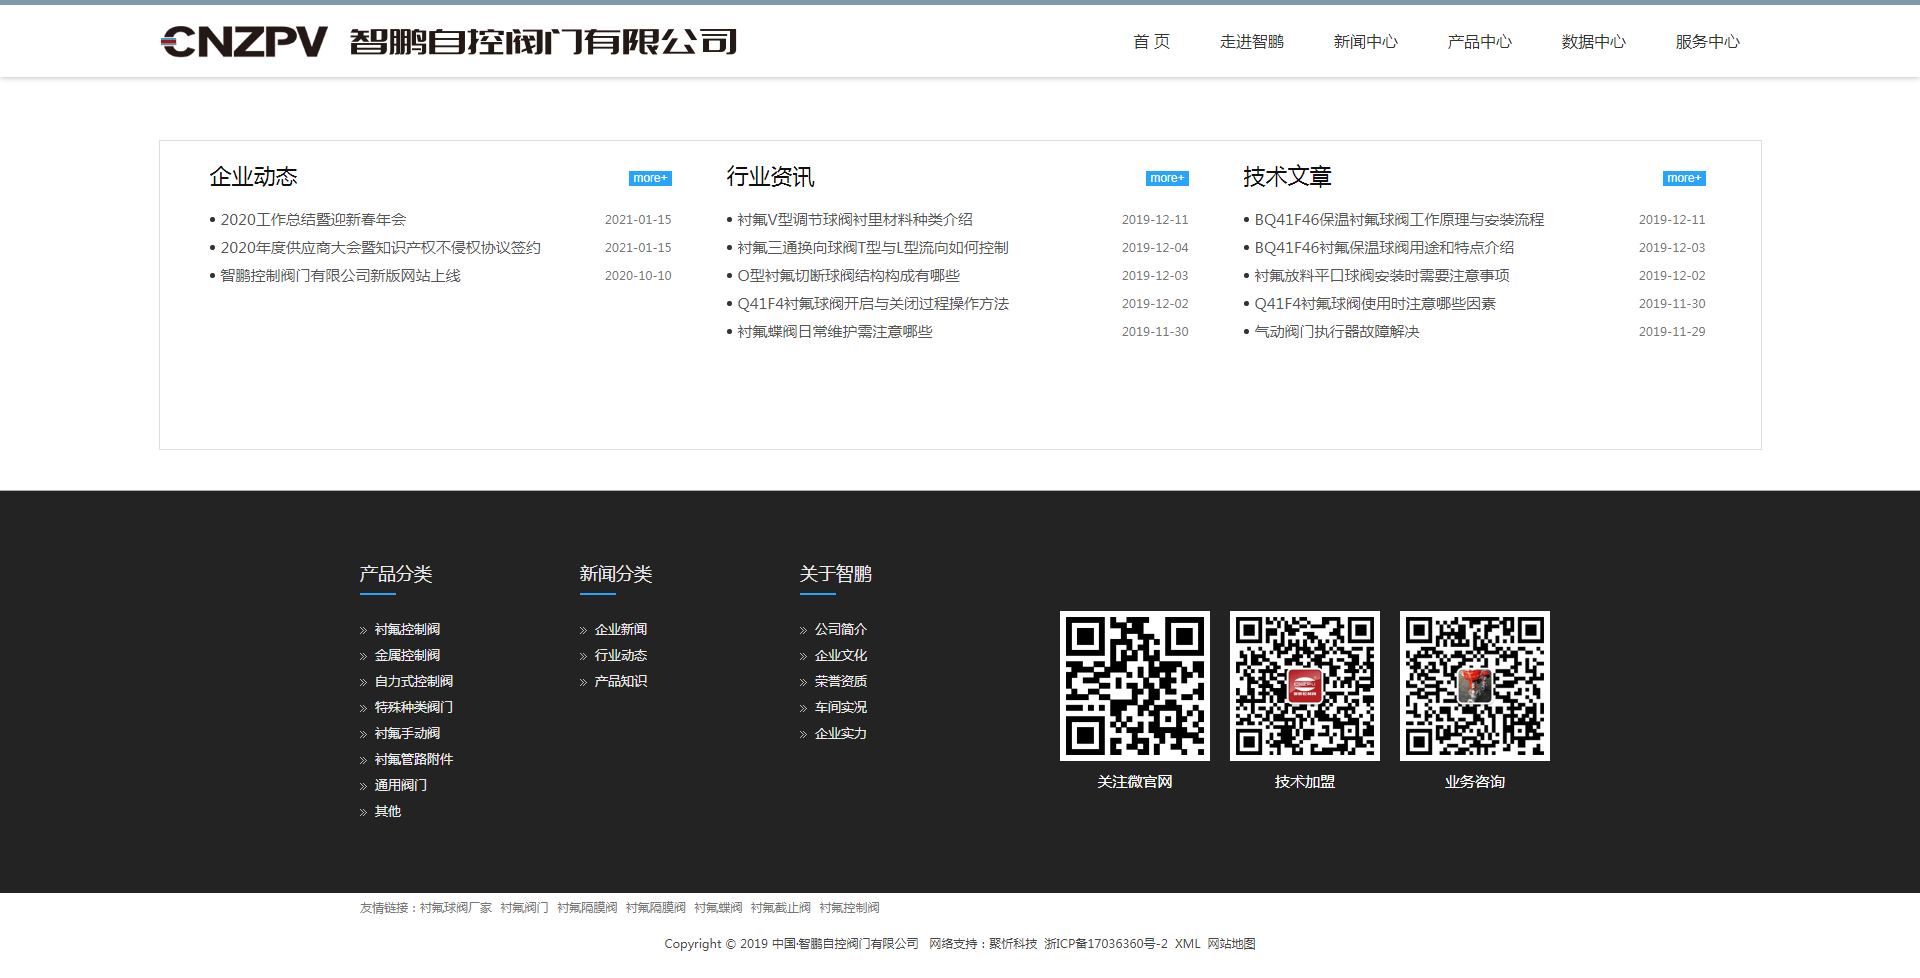Open more+ for 技术文章 section
Viewport: 1920px width, 978px height.
1683,178
